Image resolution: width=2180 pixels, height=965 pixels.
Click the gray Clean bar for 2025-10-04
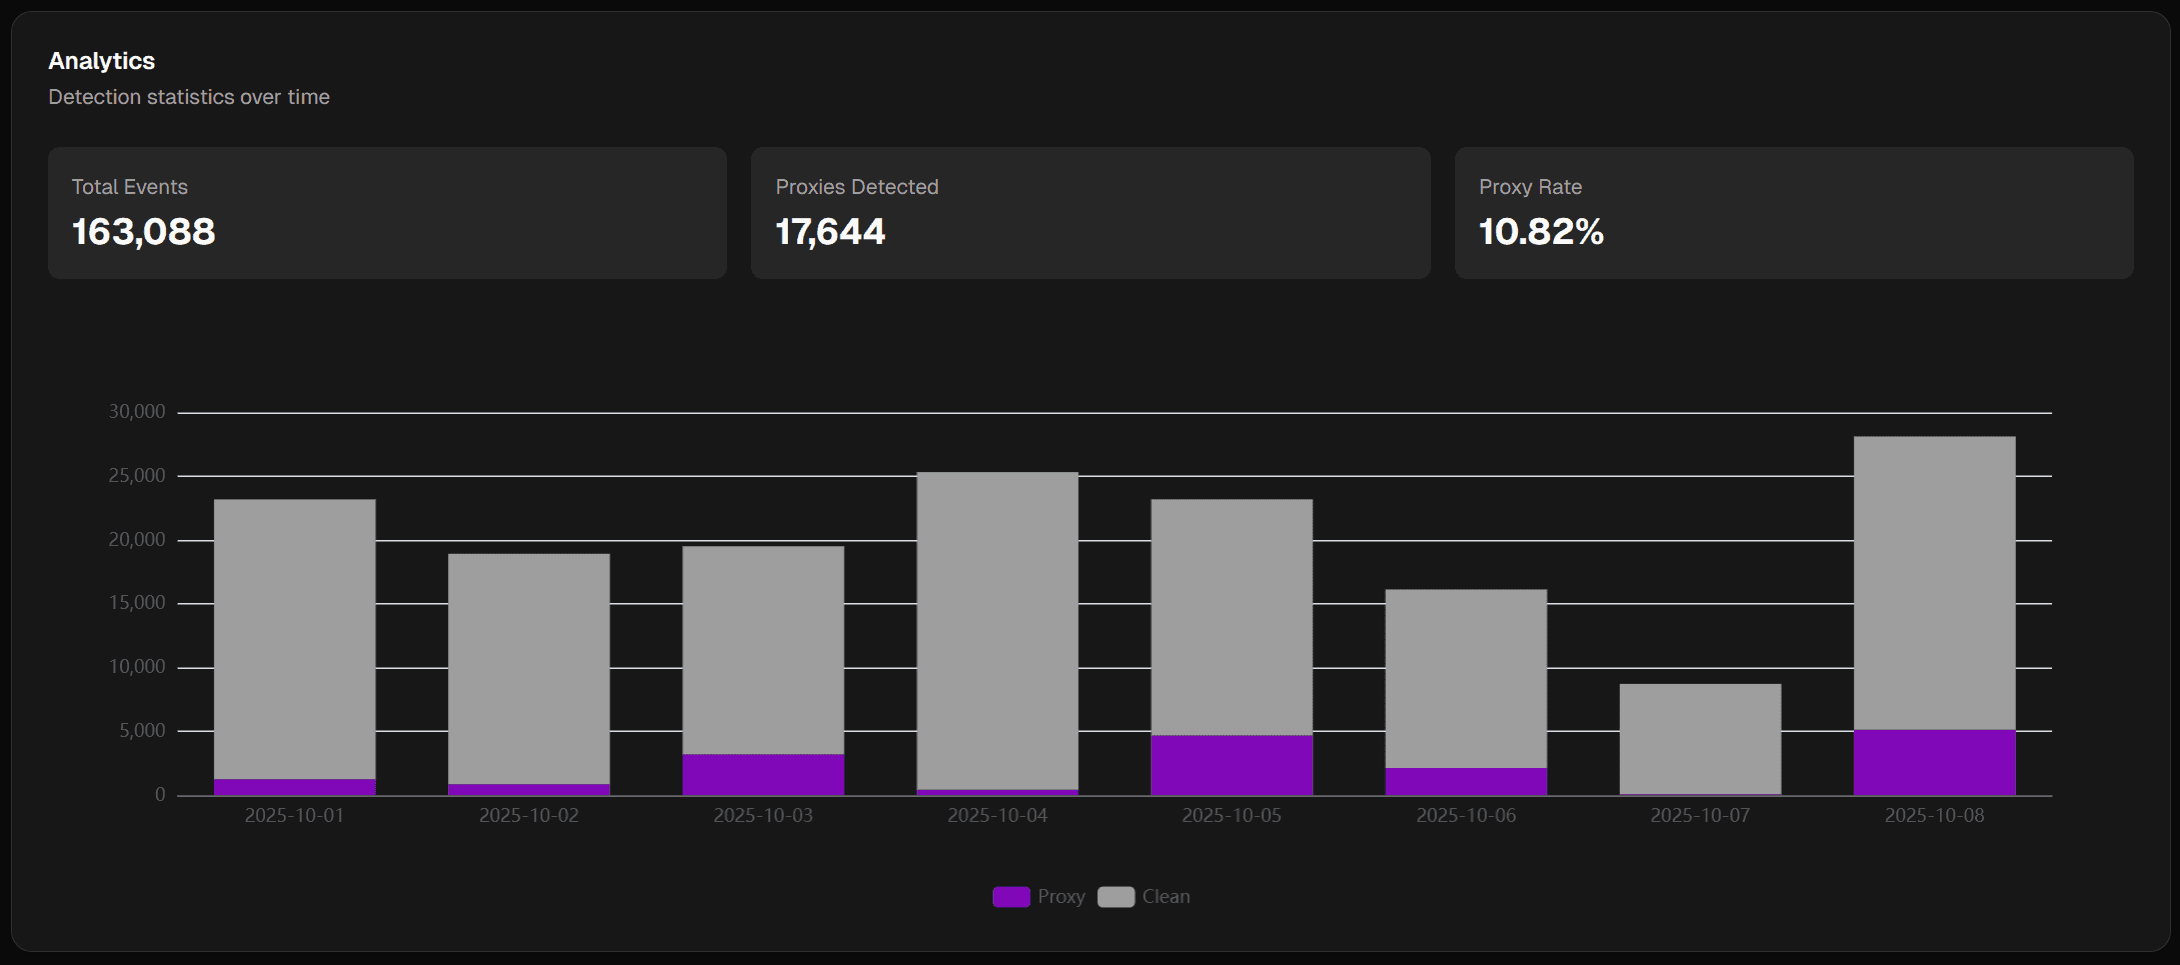point(997,631)
